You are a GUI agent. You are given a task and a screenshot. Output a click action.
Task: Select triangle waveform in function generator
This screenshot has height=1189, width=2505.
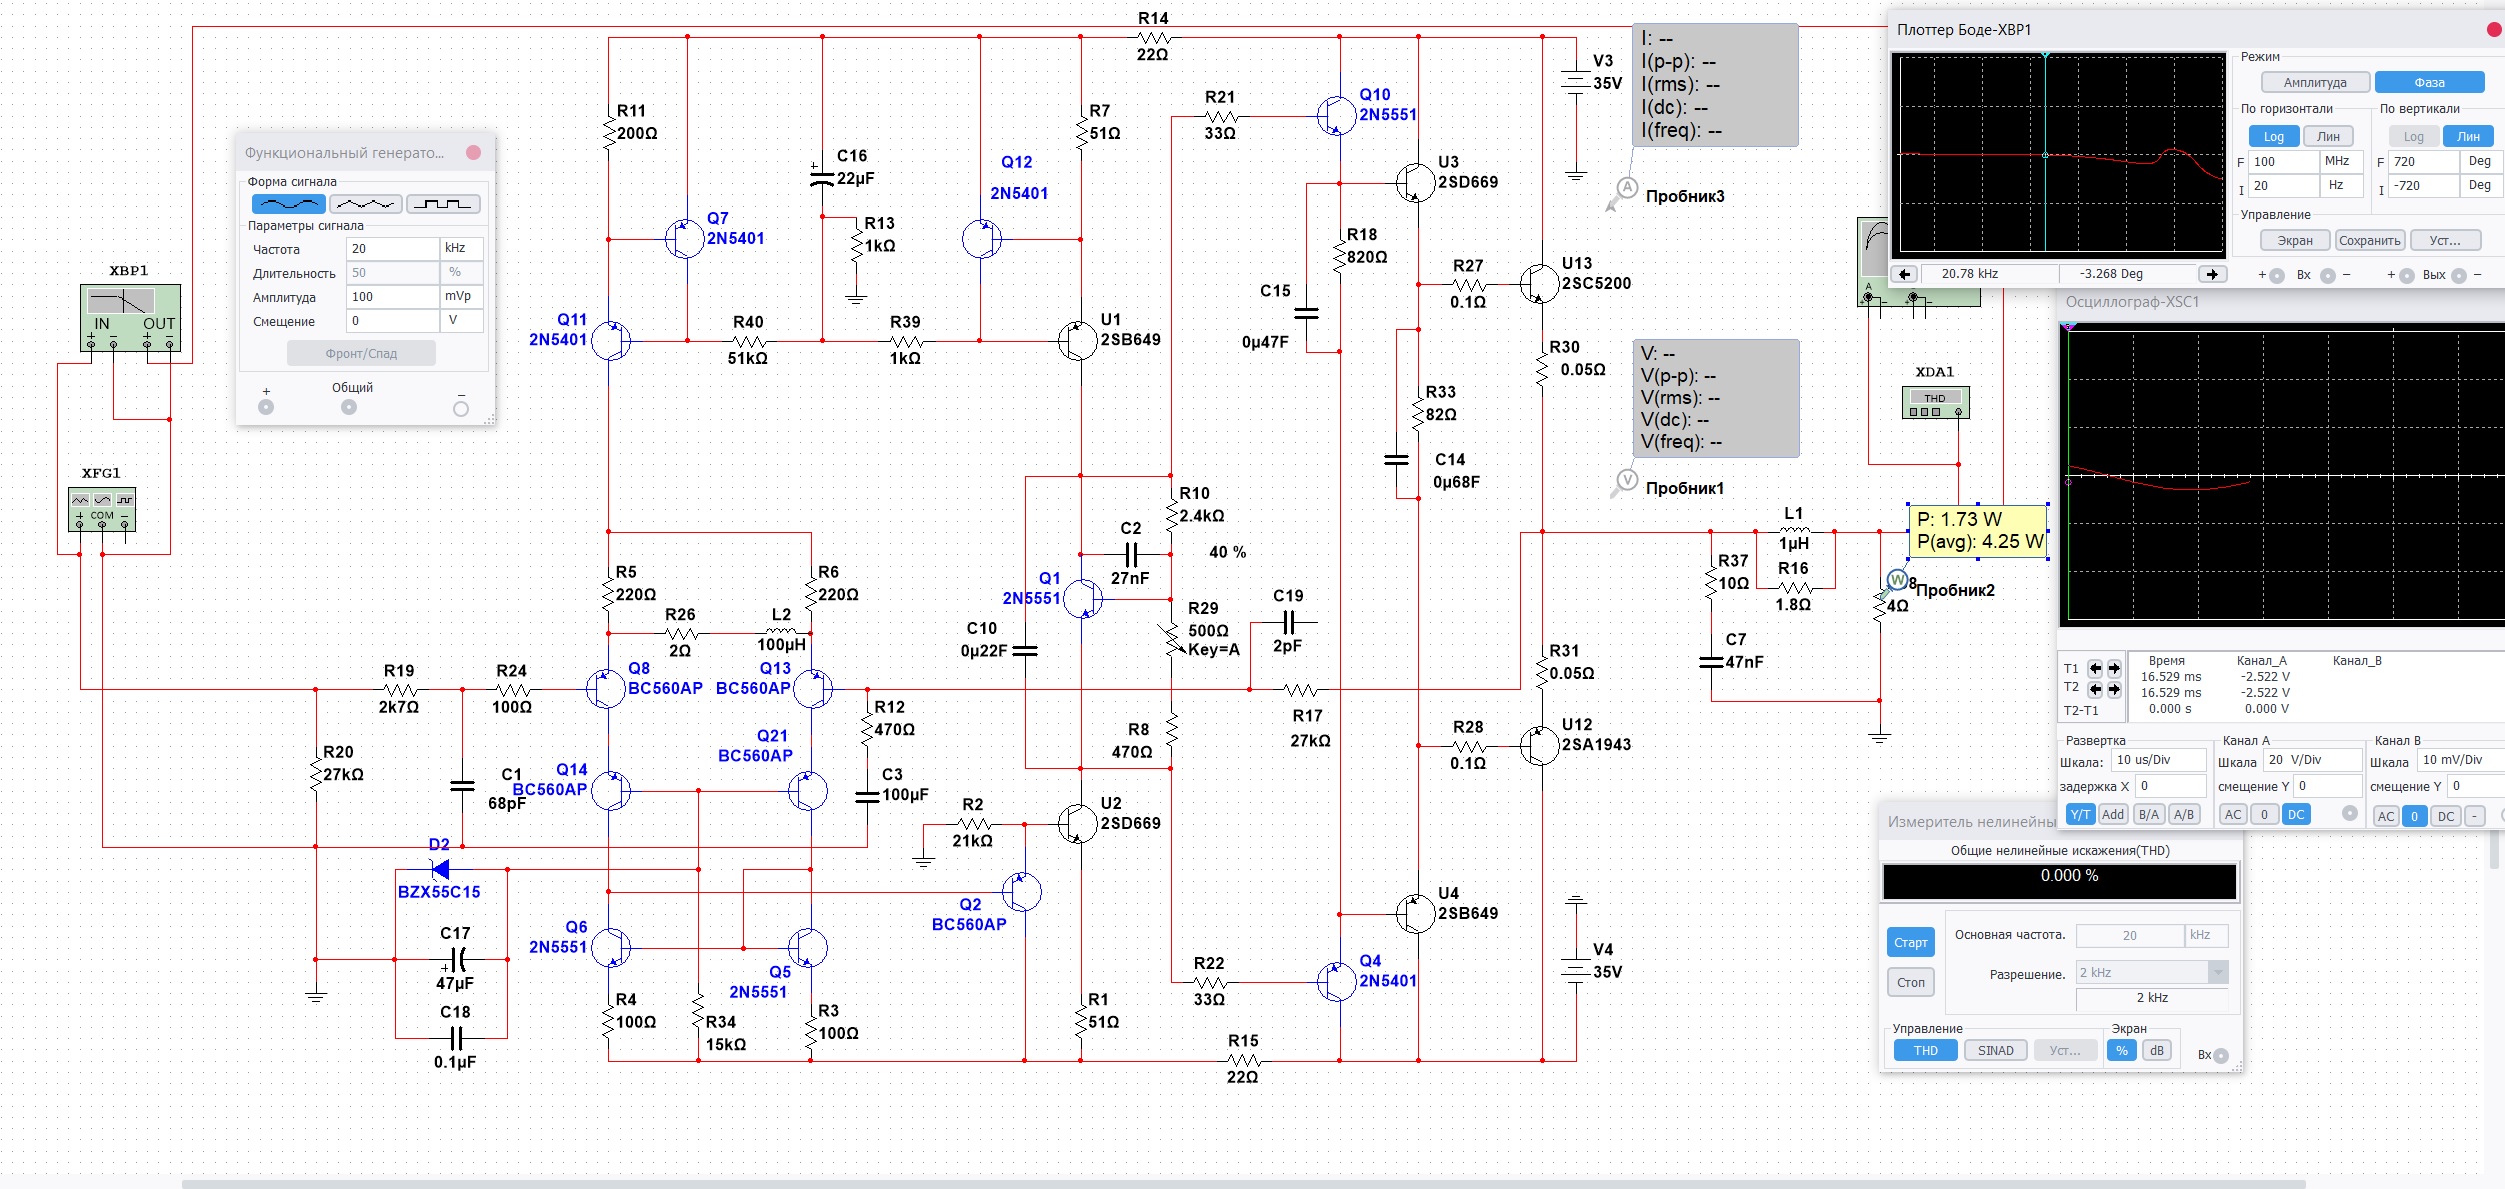click(x=365, y=204)
